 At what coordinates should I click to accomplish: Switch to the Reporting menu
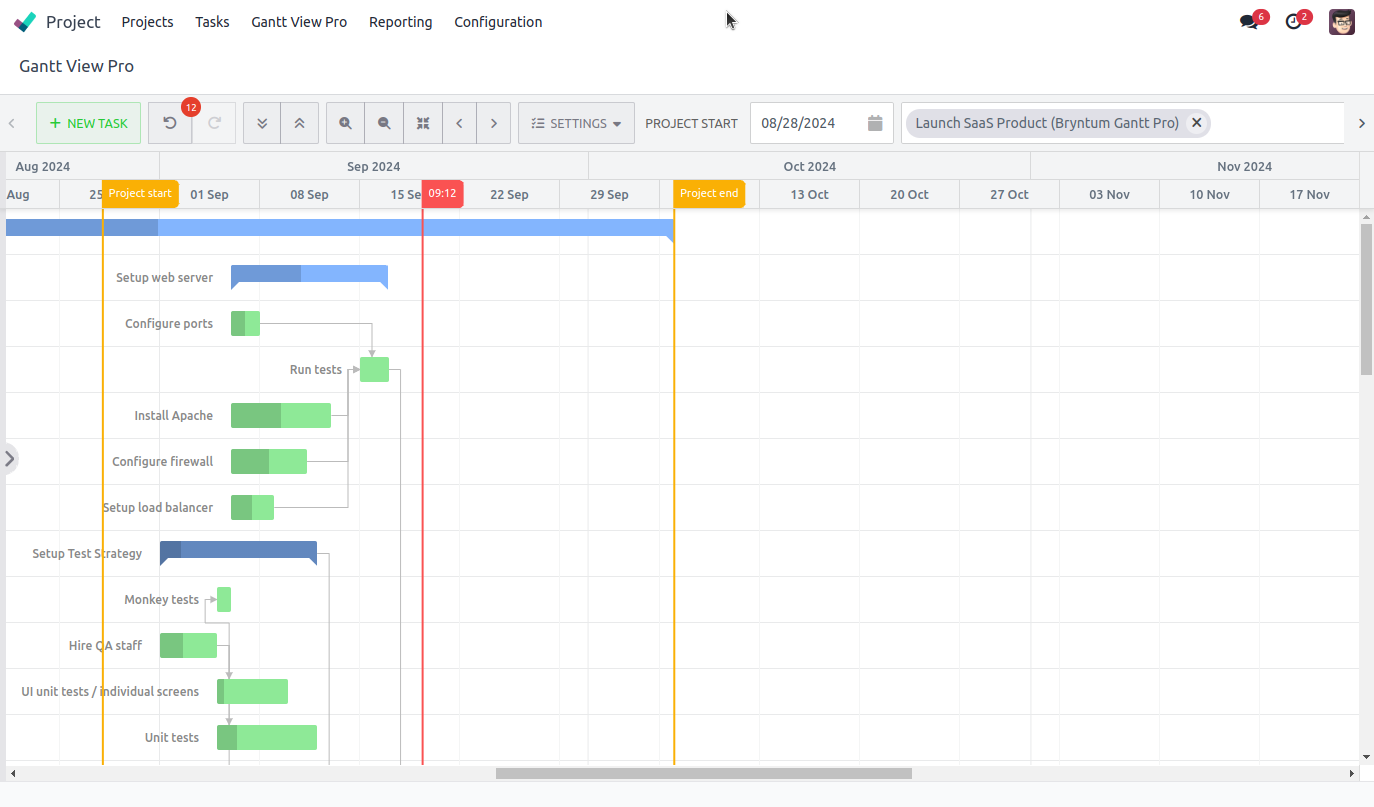click(400, 21)
